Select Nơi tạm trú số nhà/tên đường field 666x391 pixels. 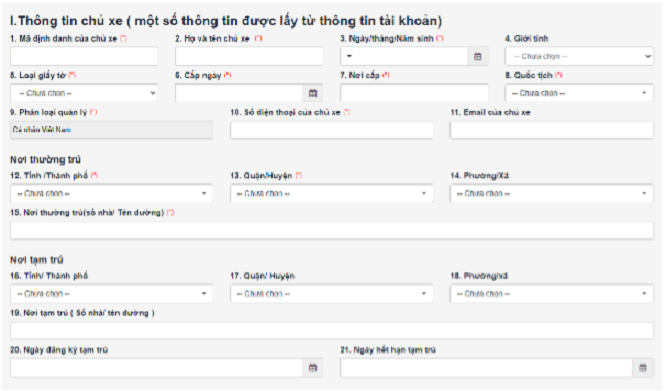(x=332, y=331)
